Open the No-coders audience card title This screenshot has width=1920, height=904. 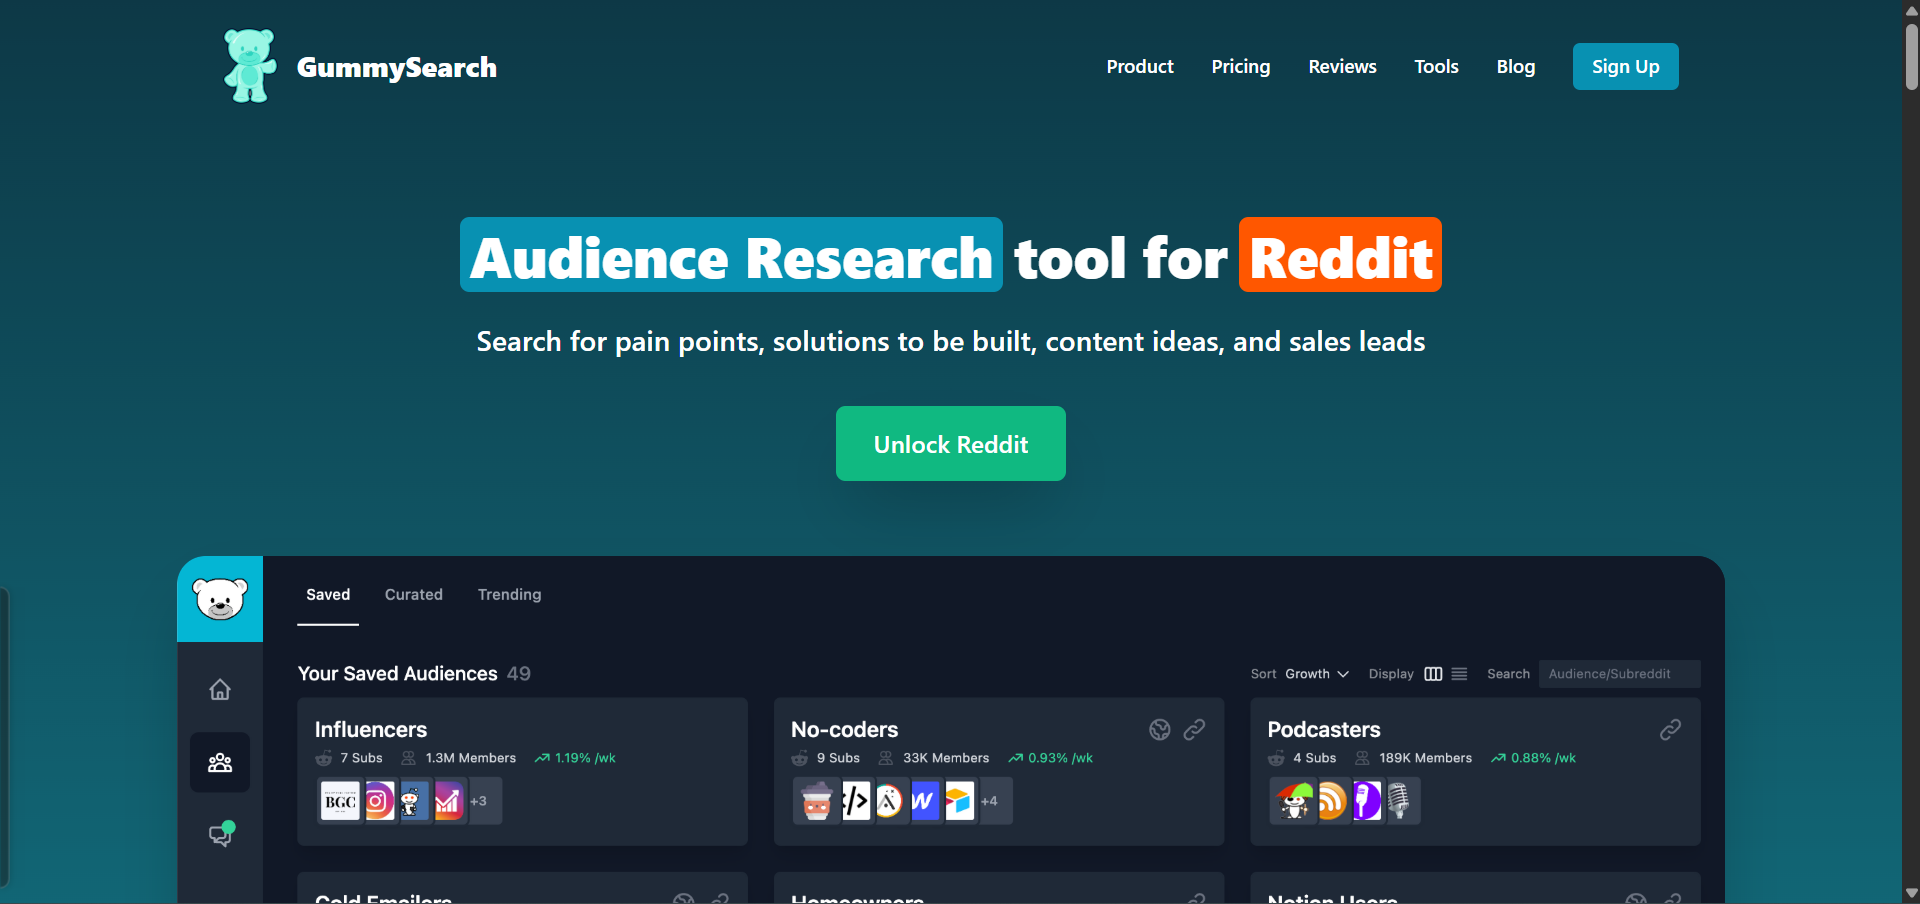pos(845,730)
